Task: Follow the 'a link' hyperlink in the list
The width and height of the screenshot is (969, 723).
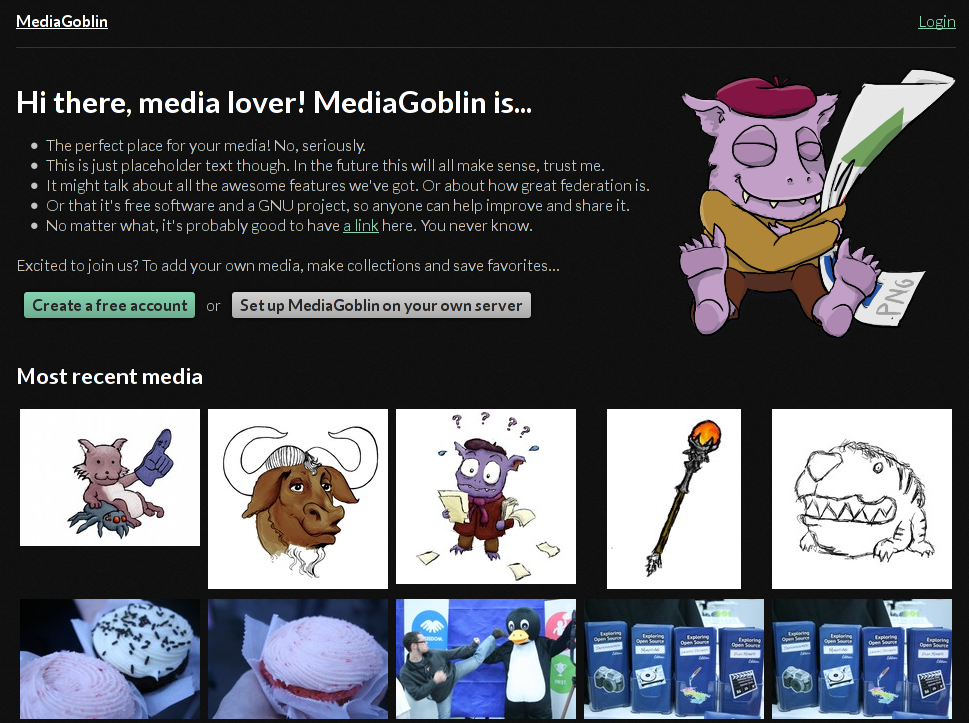Action: (x=361, y=226)
